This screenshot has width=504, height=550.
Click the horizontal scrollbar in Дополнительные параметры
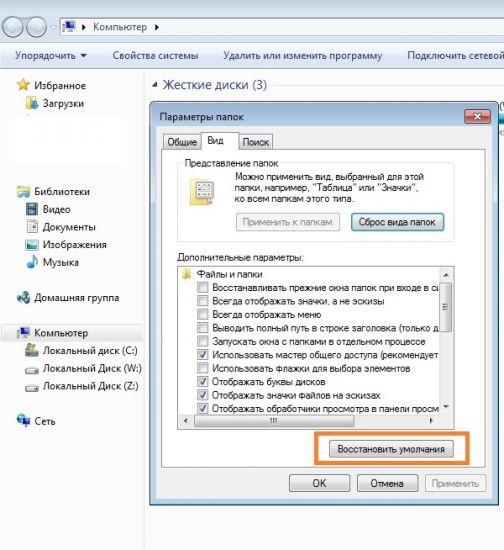tap(274, 420)
